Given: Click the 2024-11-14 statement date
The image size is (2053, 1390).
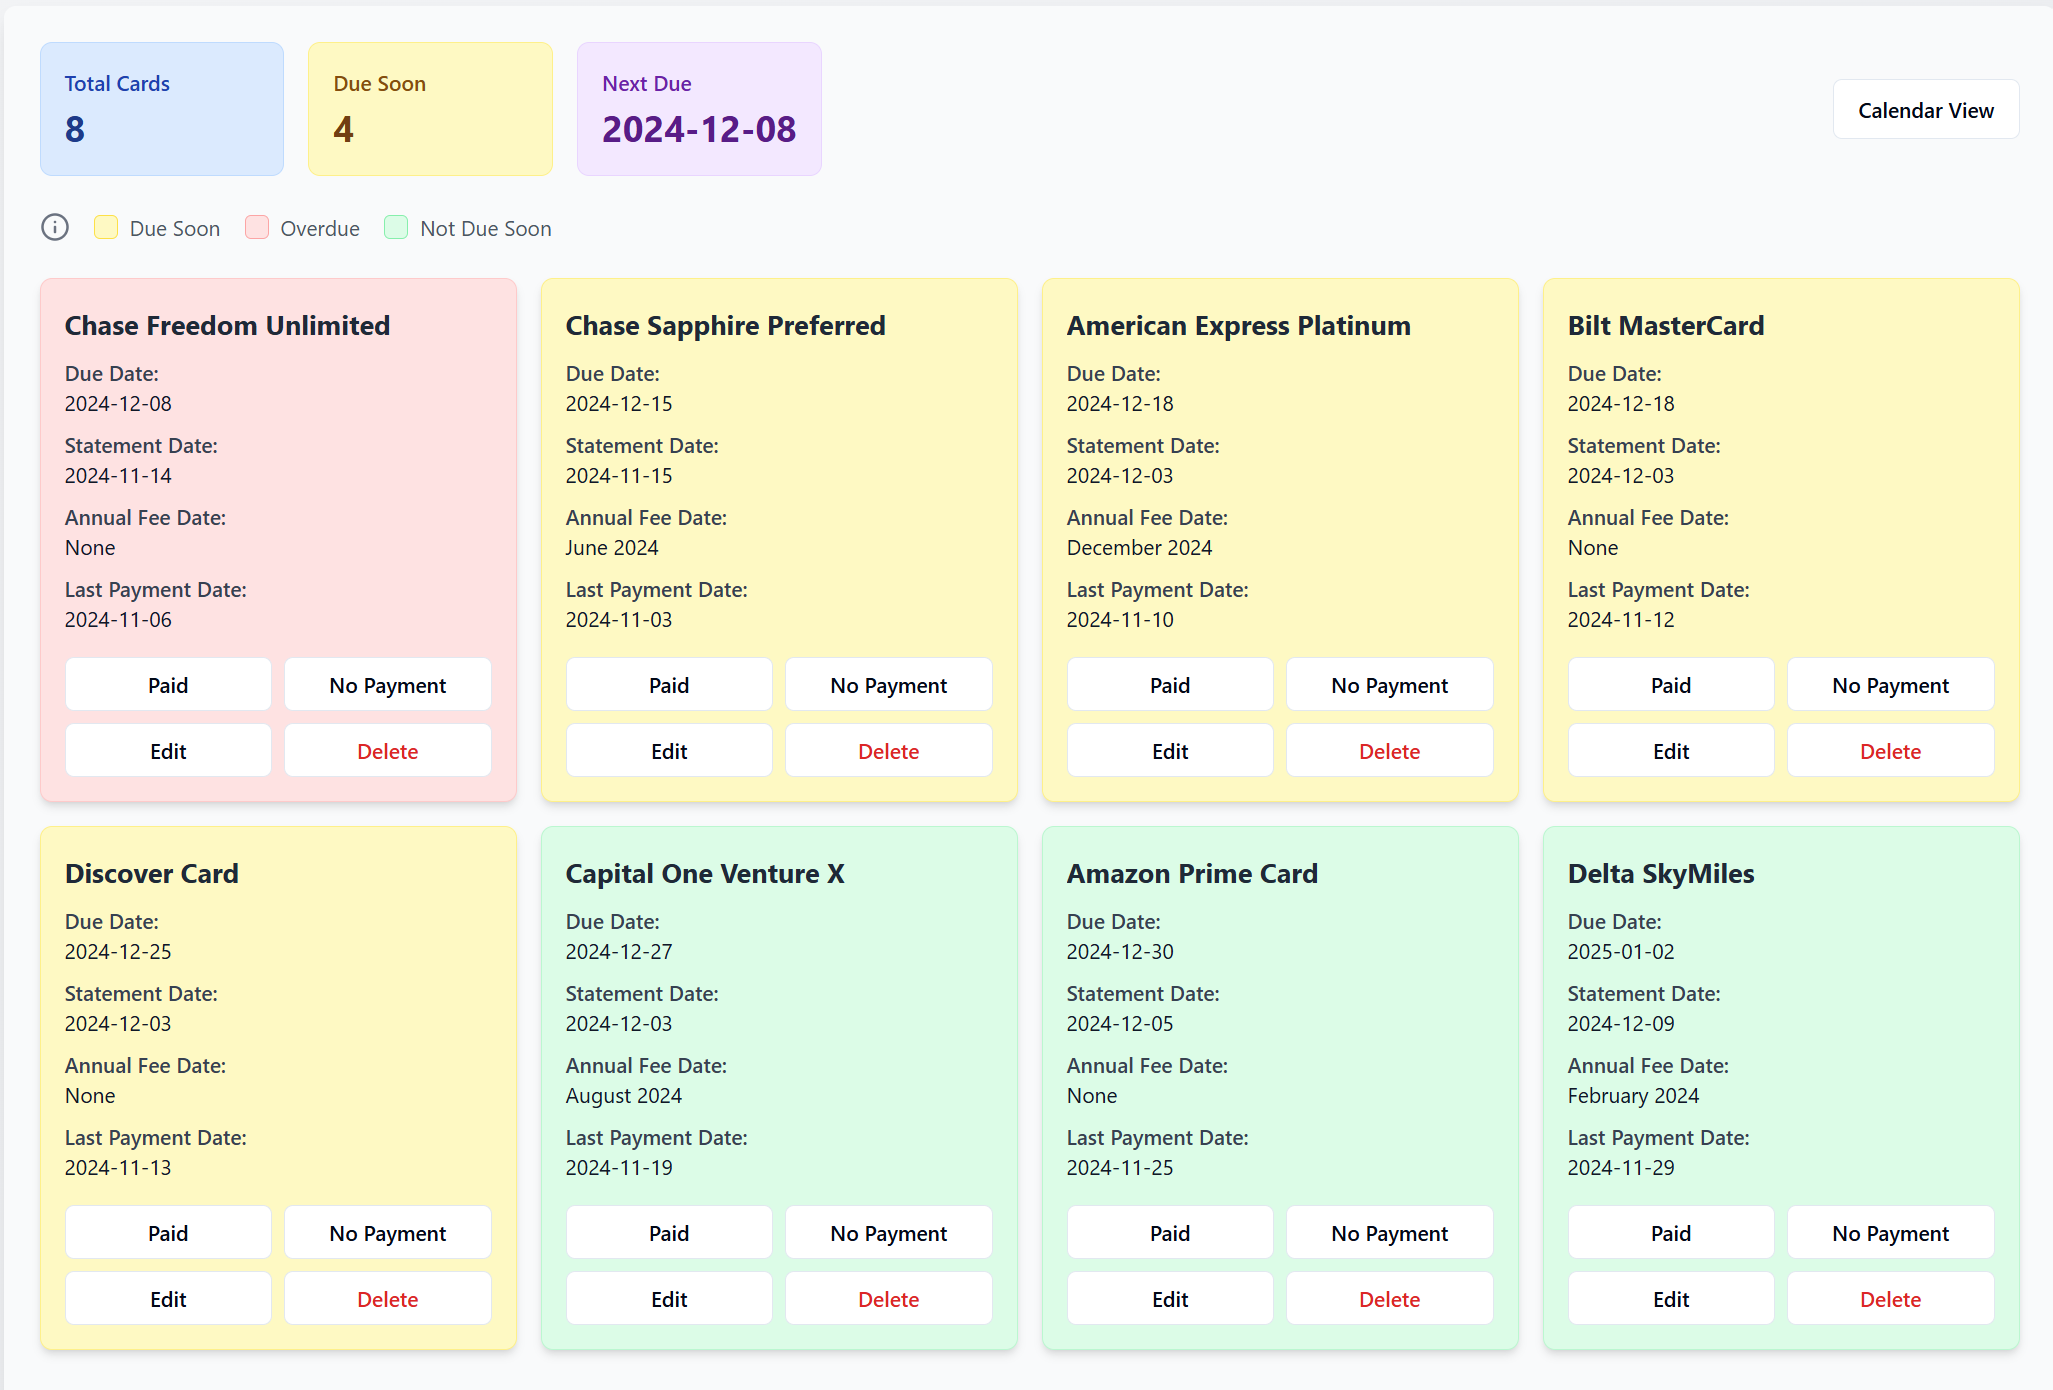Looking at the screenshot, I should pyautogui.click(x=118, y=476).
